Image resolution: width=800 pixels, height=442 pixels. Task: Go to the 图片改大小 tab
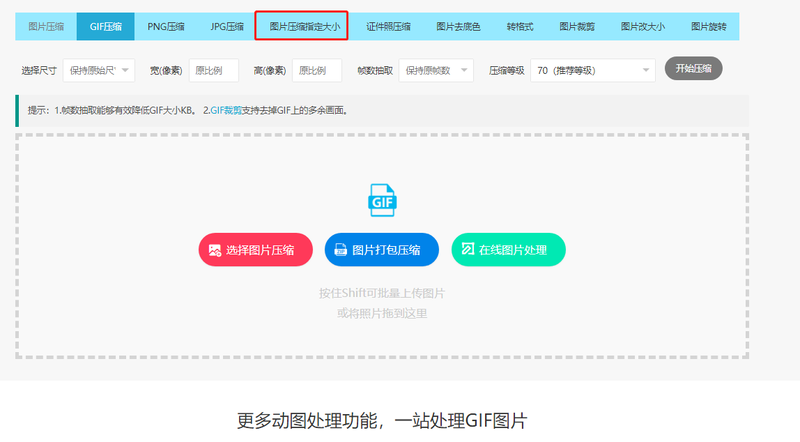[x=643, y=27]
